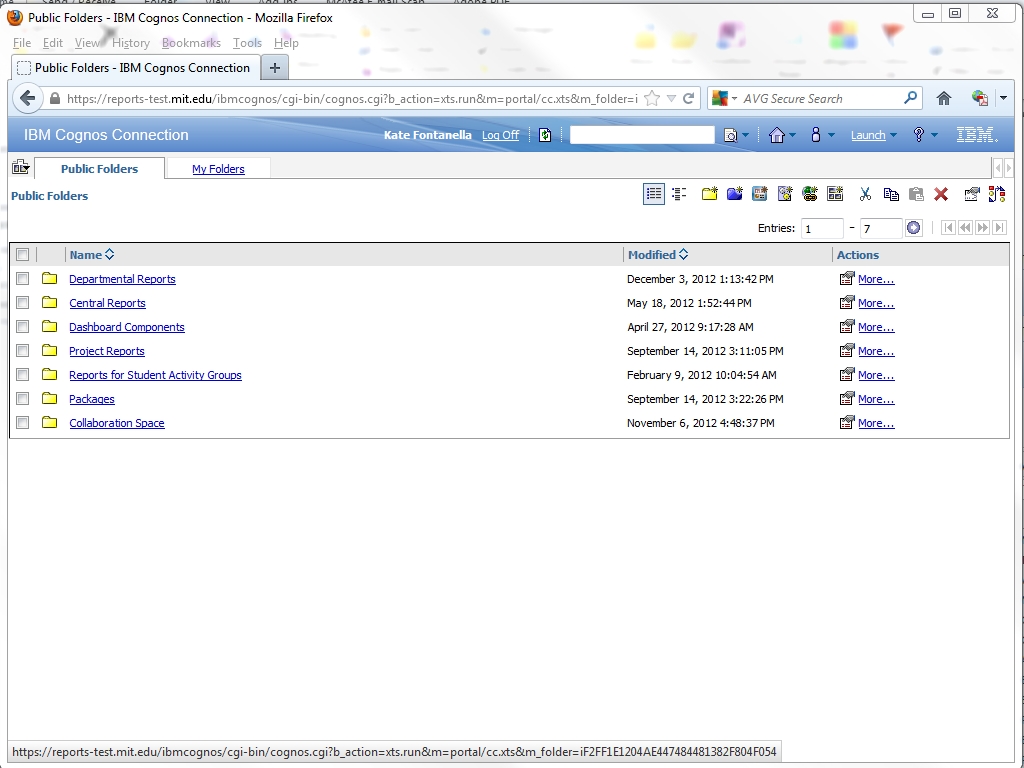Expand the Help question mark dropdown
The height and width of the screenshot is (768, 1024).
pyautogui.click(x=934, y=135)
